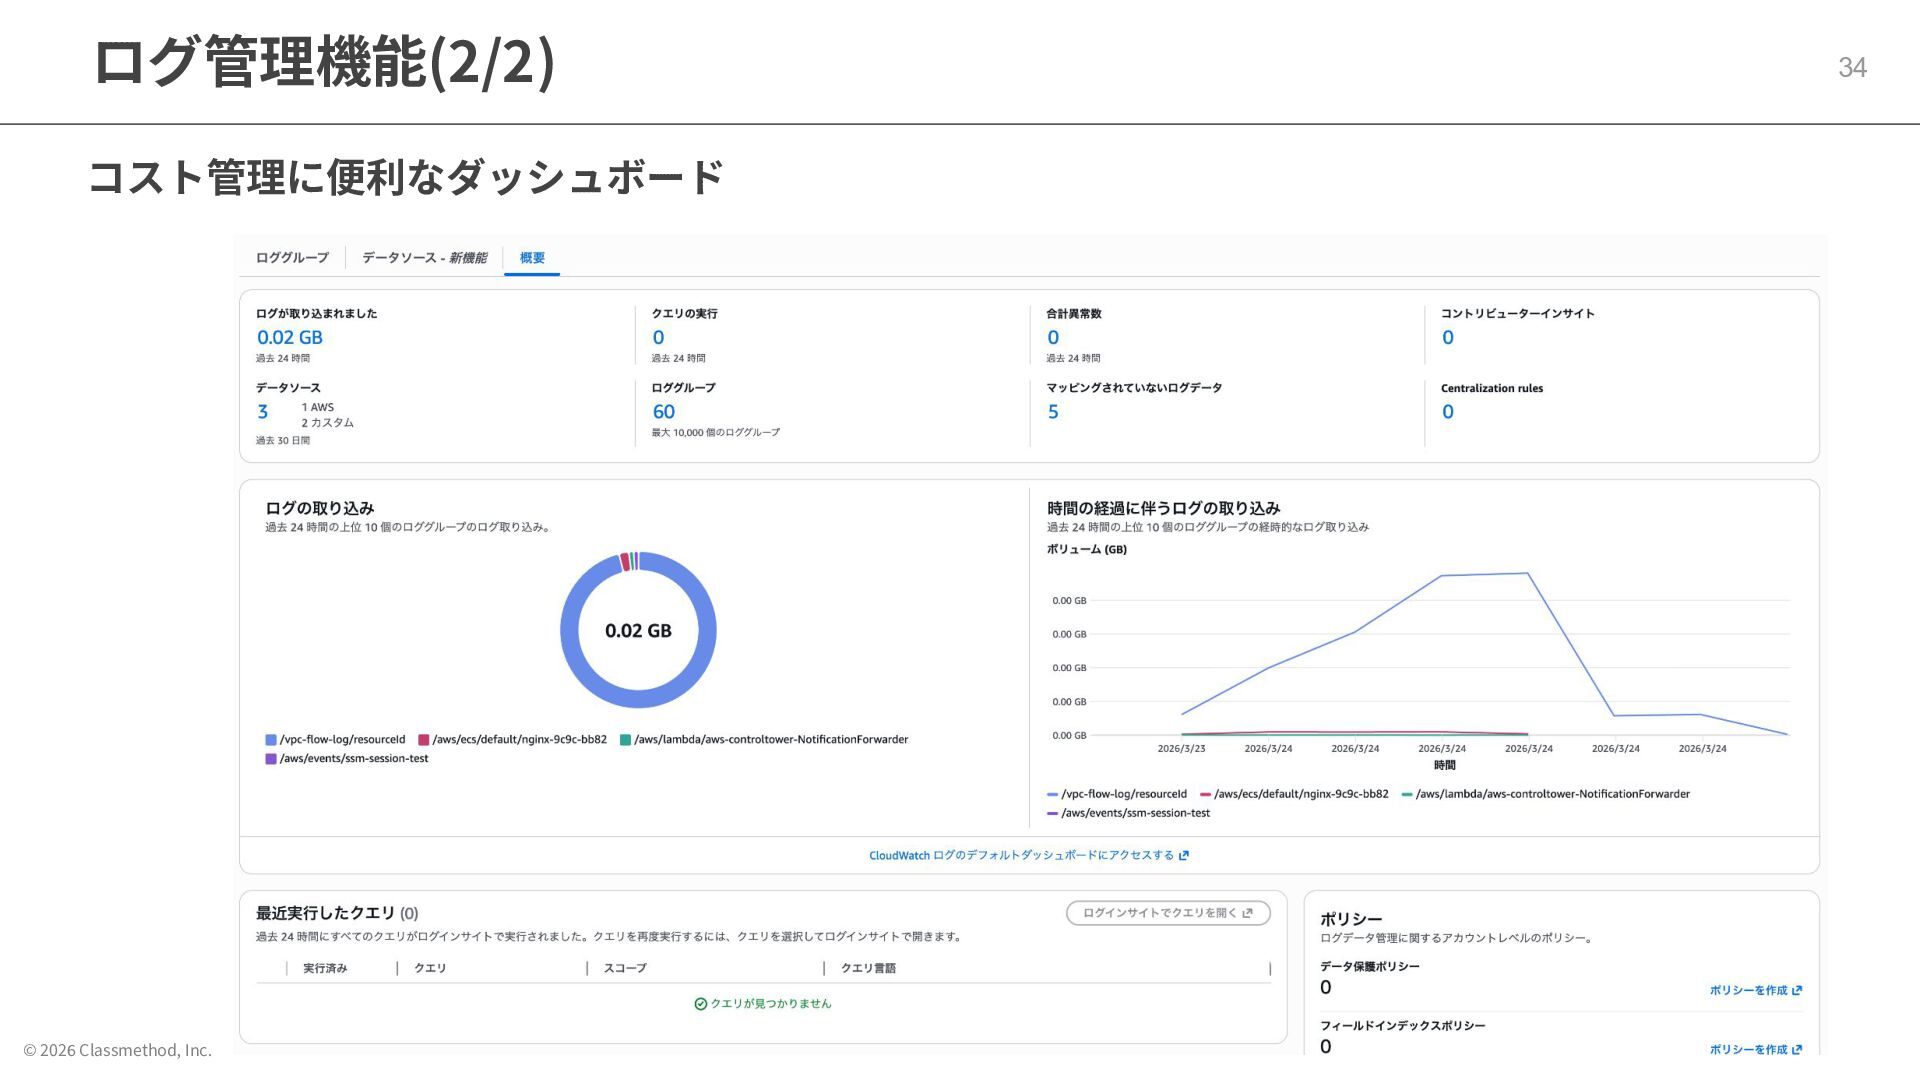Click the 0.02 GB ingested logs value

pos(289,338)
